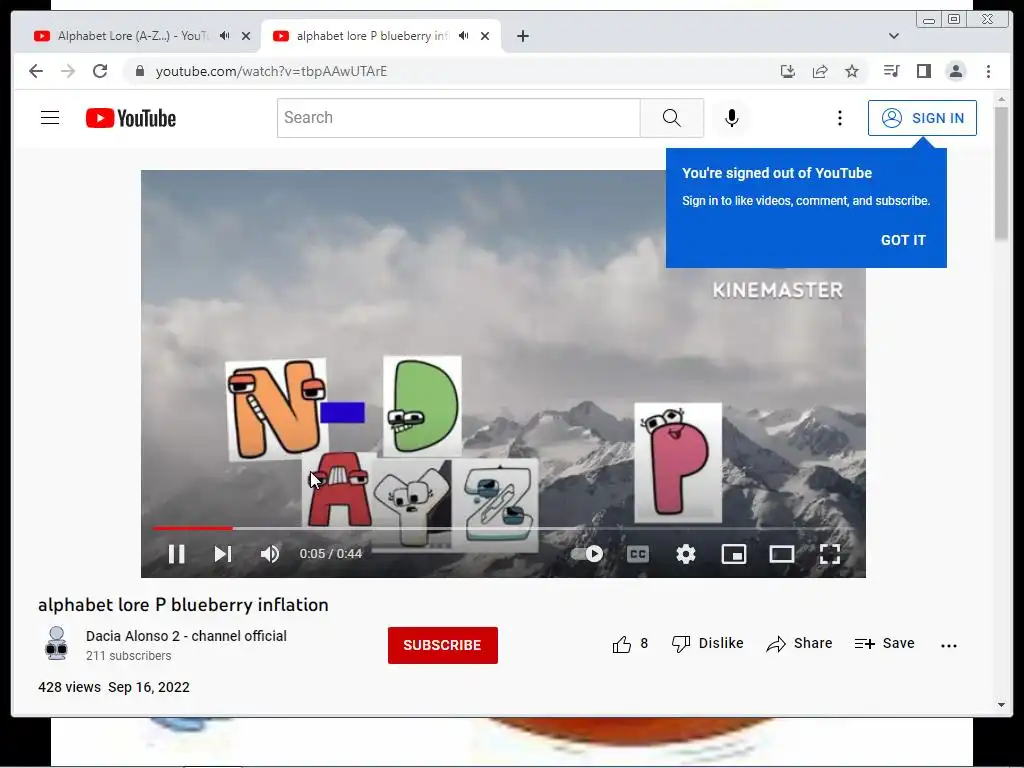Mute audio on the P blueberry tab

coord(464,36)
